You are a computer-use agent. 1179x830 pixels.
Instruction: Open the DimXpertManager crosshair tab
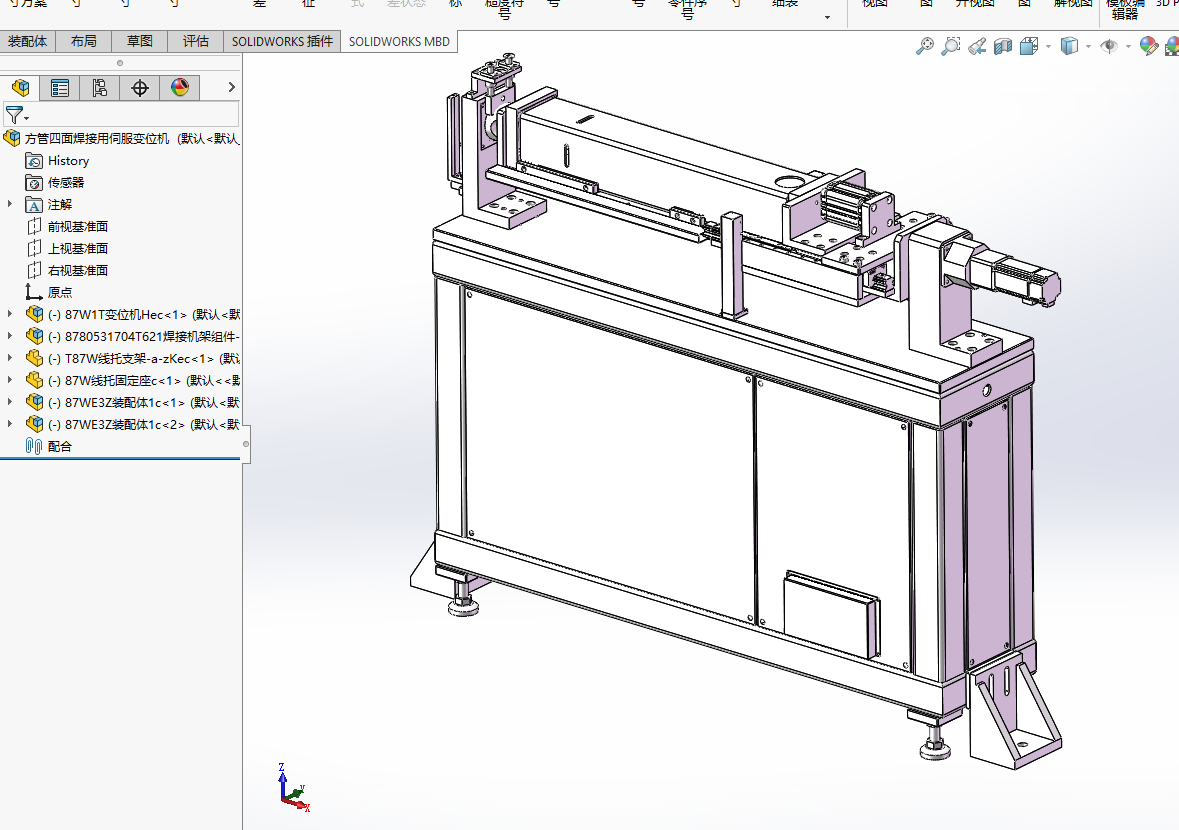point(140,88)
